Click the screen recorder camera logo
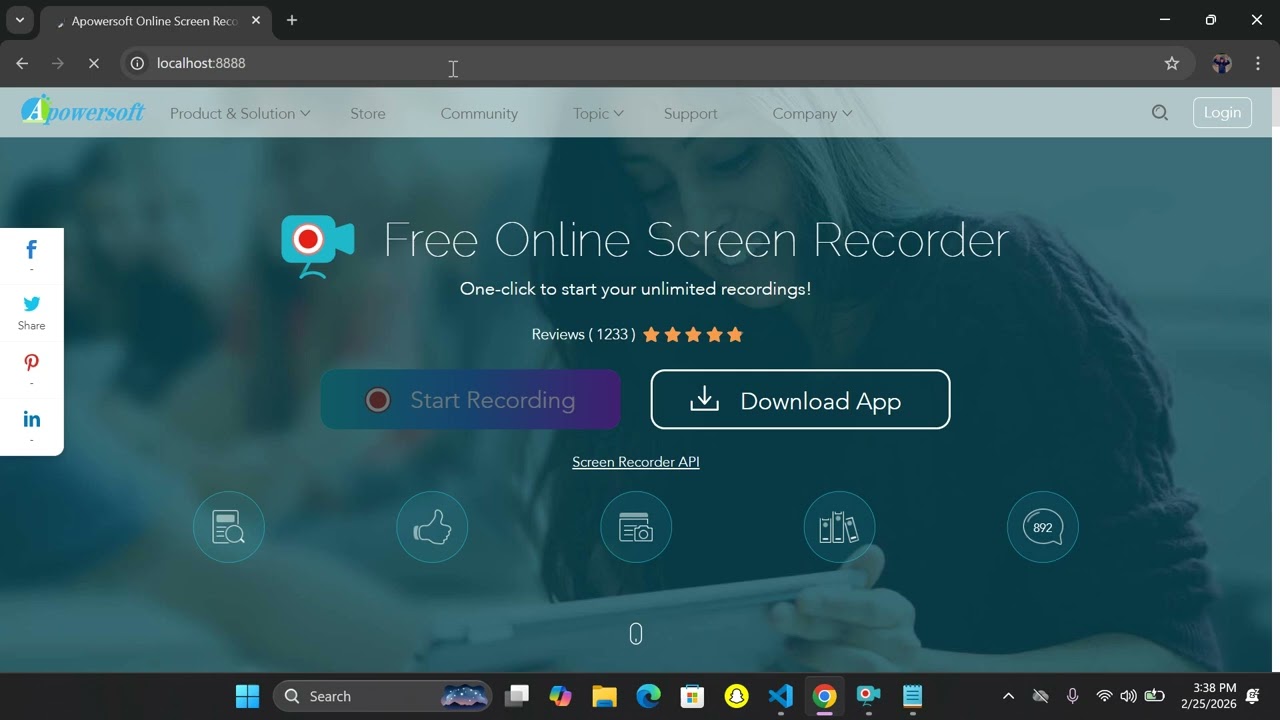1280x720 pixels. tap(318, 246)
